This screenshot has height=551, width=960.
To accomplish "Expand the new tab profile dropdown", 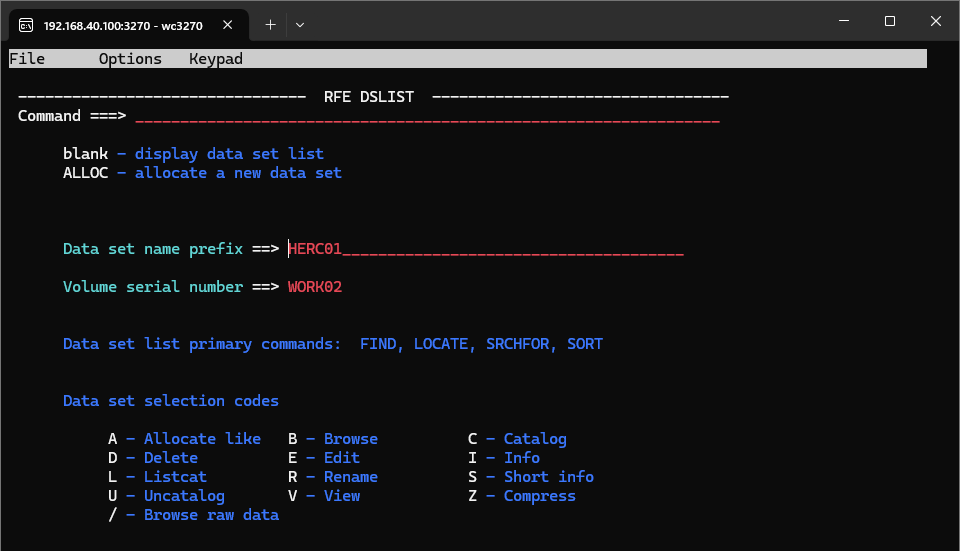I will (x=300, y=25).
